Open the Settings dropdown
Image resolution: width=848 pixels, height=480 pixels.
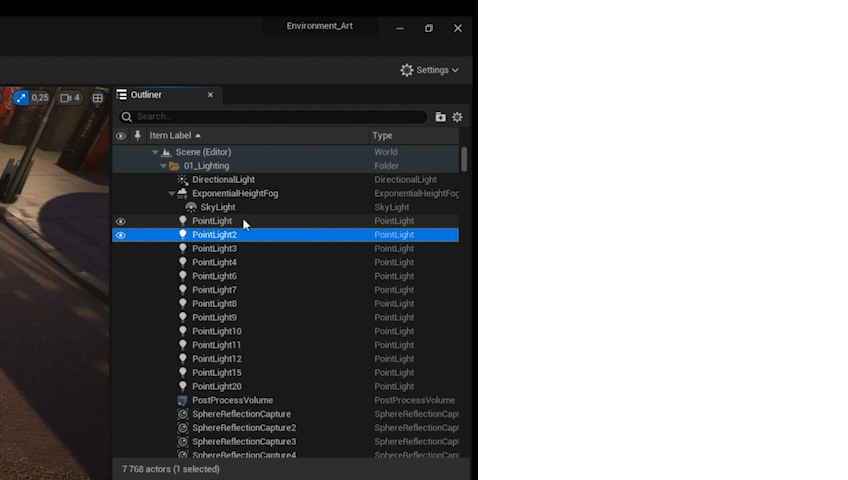point(429,70)
